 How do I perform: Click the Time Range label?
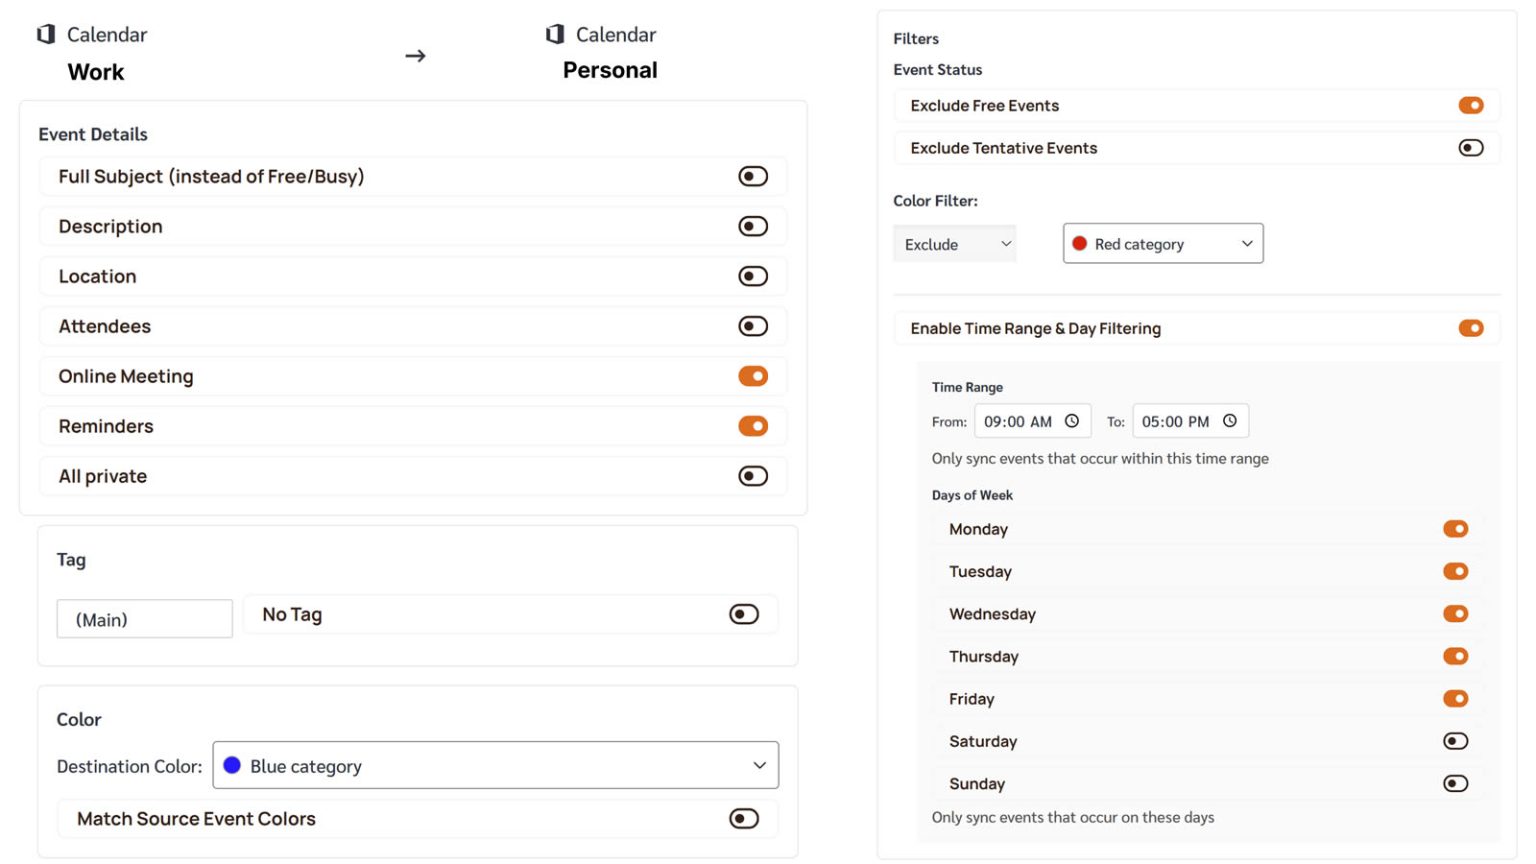(x=967, y=387)
